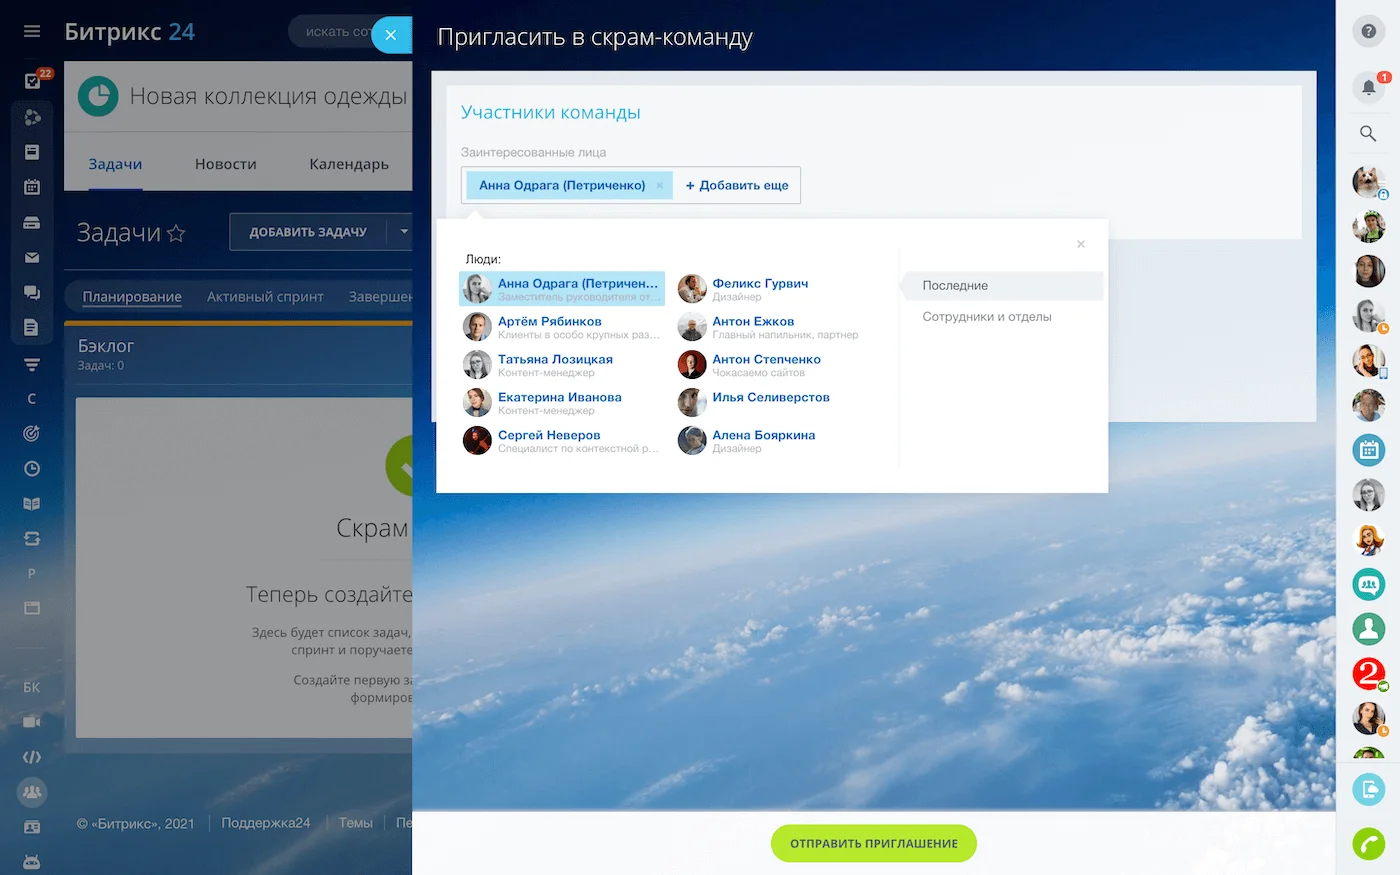Open the hamburger menu next to Битрикс 24

coord(32,32)
